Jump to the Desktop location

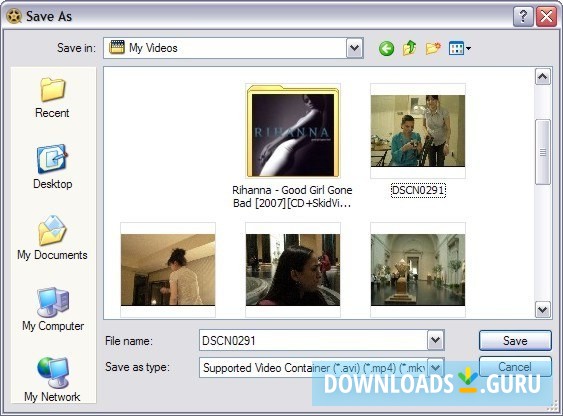click(52, 167)
